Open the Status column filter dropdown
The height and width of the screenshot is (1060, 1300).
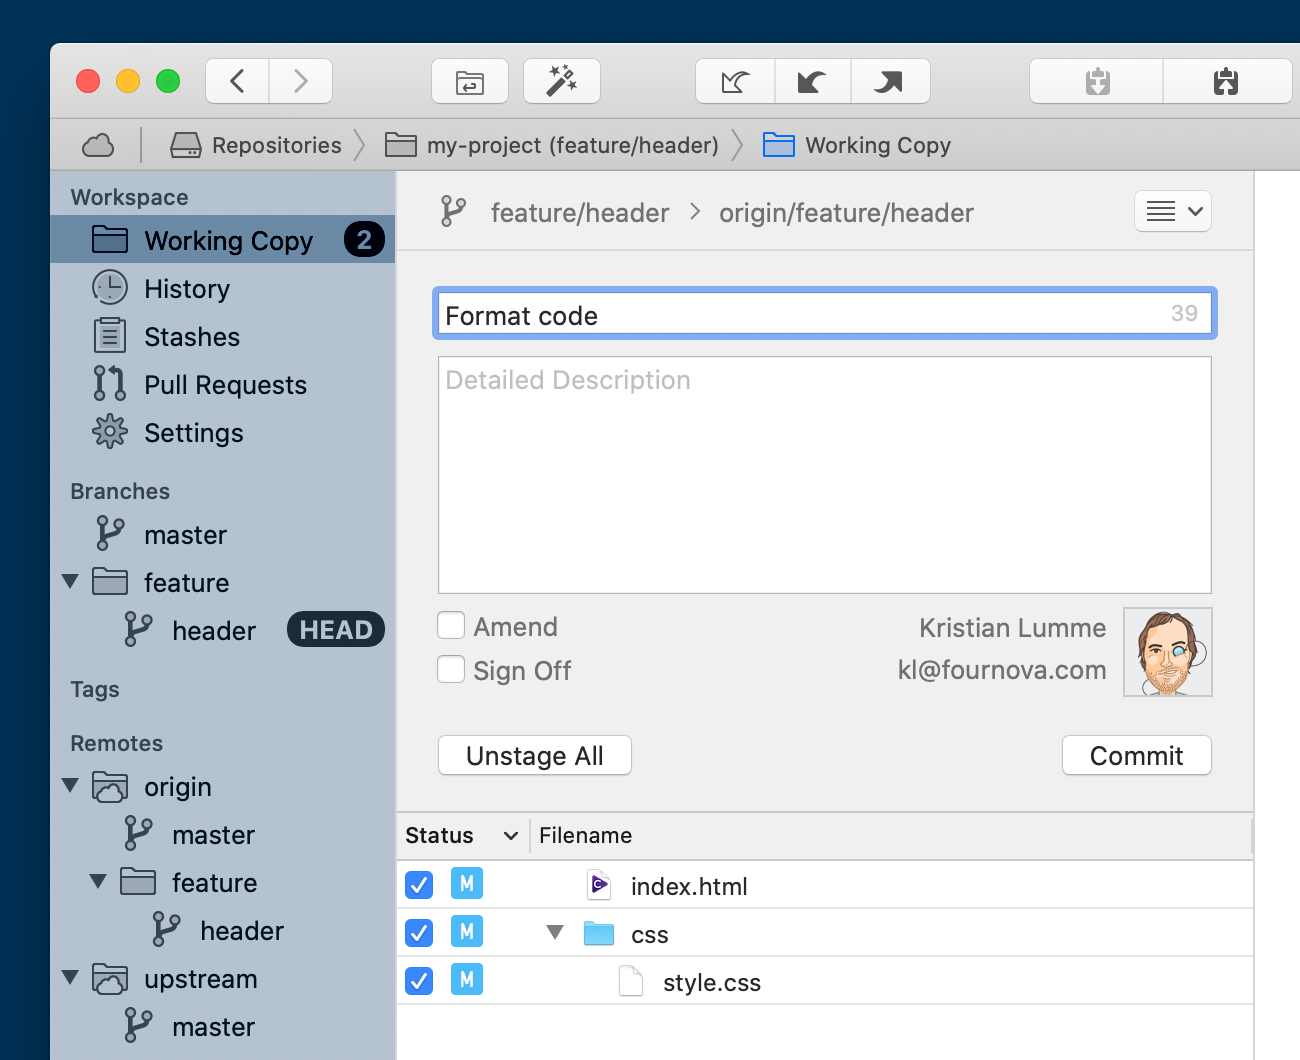pos(511,835)
